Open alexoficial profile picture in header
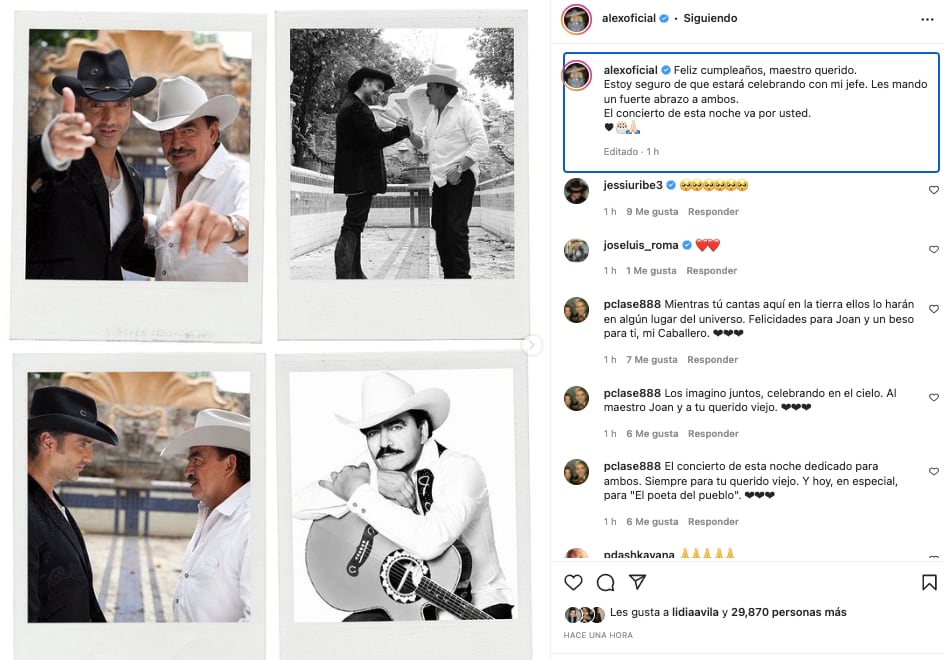The height and width of the screenshot is (660, 944). [575, 19]
